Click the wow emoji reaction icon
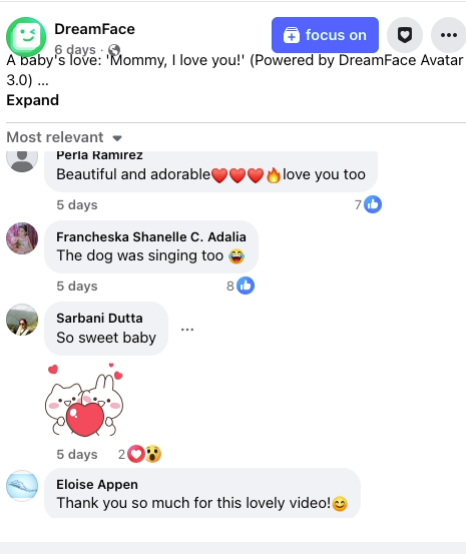This screenshot has width=466, height=554. click(153, 454)
